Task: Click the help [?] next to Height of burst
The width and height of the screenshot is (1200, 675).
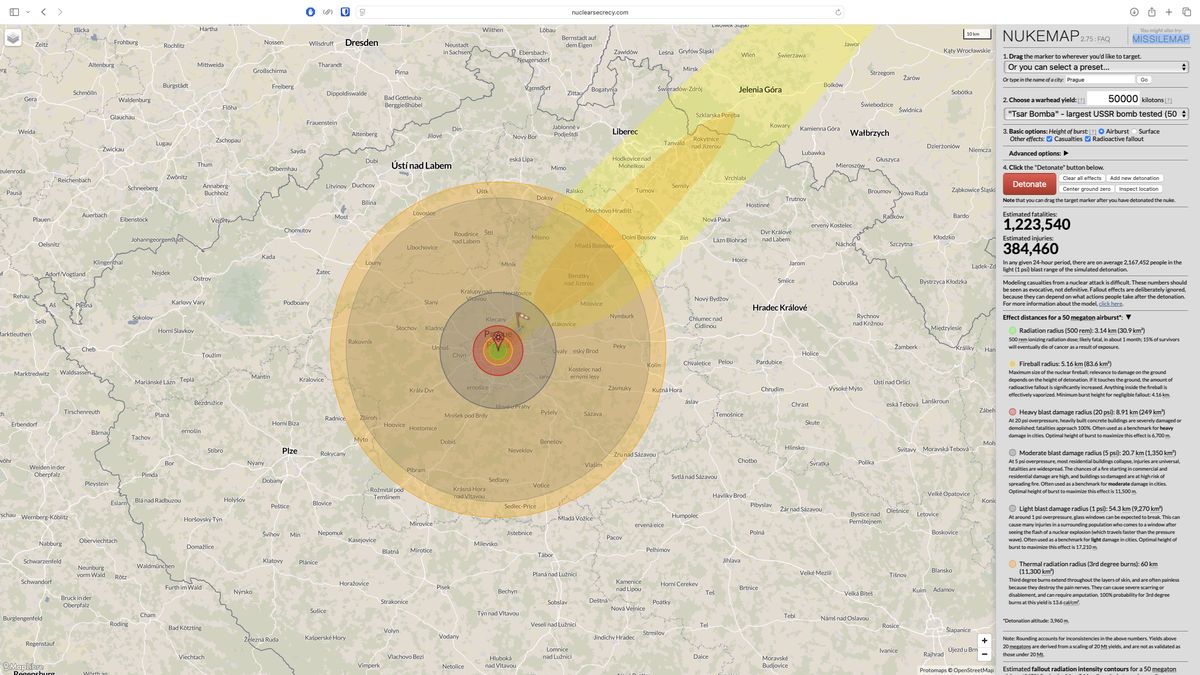Action: (x=1093, y=131)
